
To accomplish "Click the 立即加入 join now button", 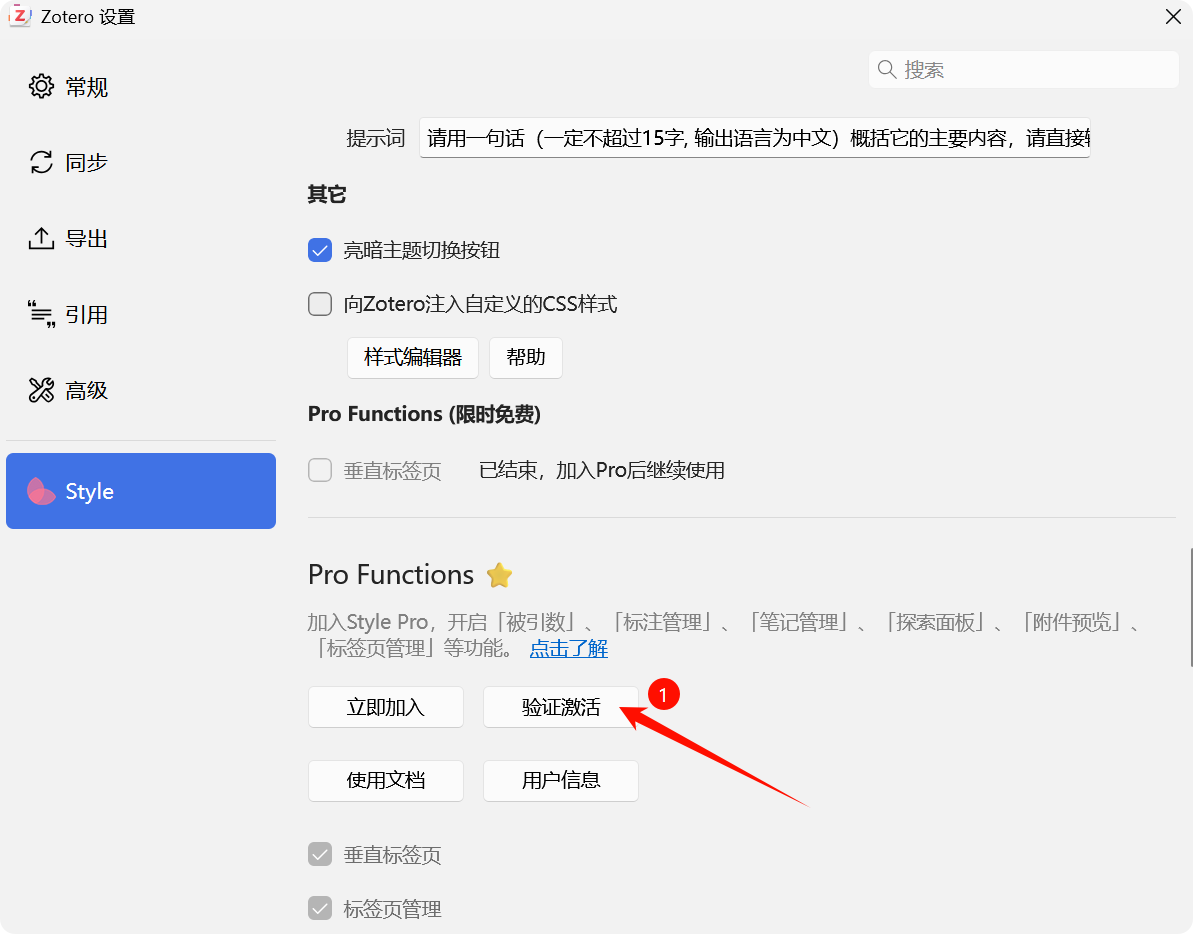I will click(x=386, y=707).
